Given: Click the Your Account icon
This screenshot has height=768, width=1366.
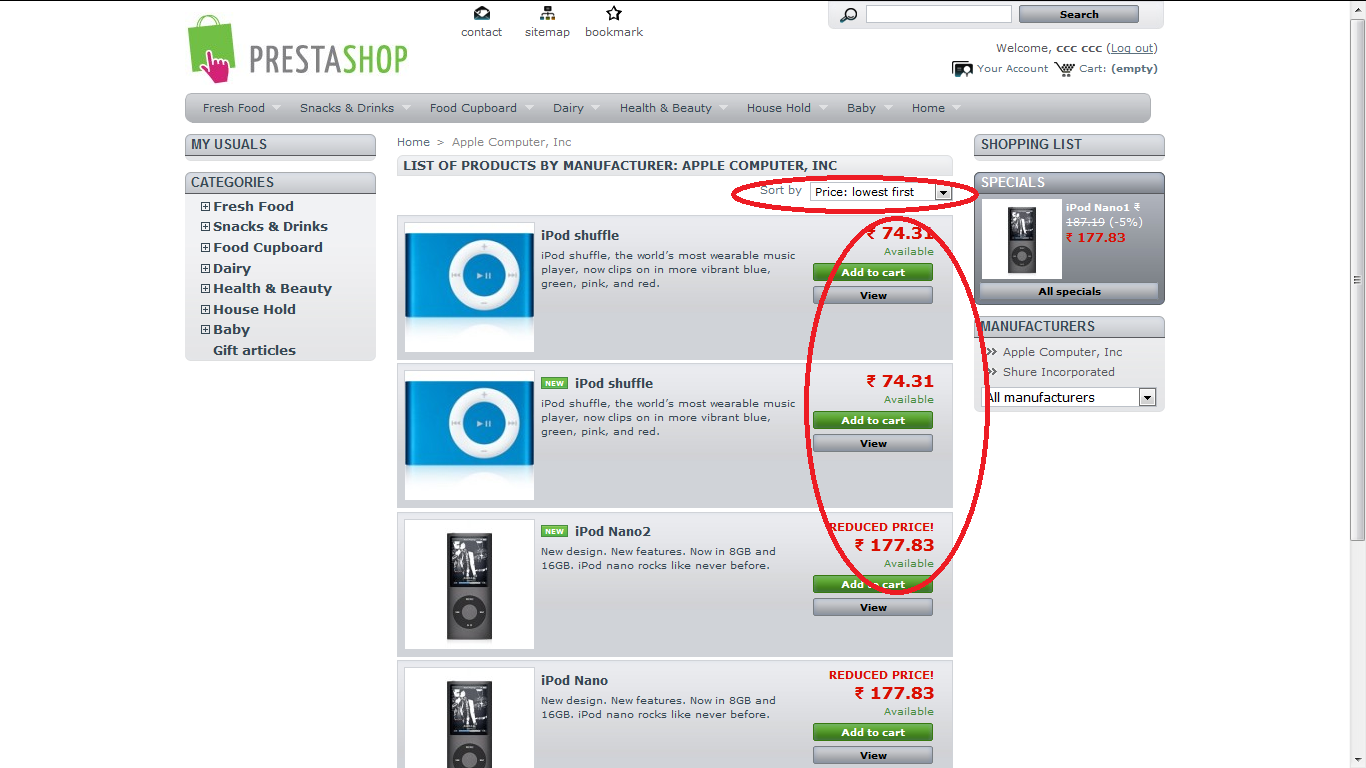Looking at the screenshot, I should tap(962, 69).
